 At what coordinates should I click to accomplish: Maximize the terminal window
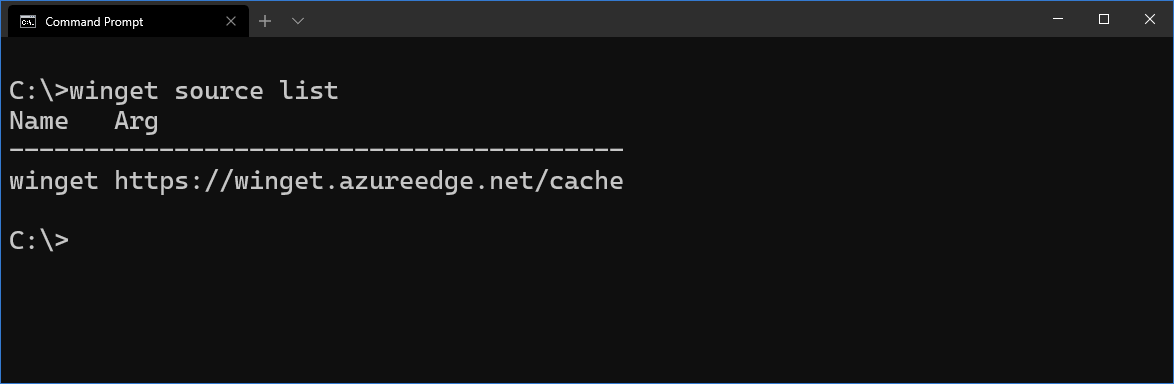(x=1104, y=19)
